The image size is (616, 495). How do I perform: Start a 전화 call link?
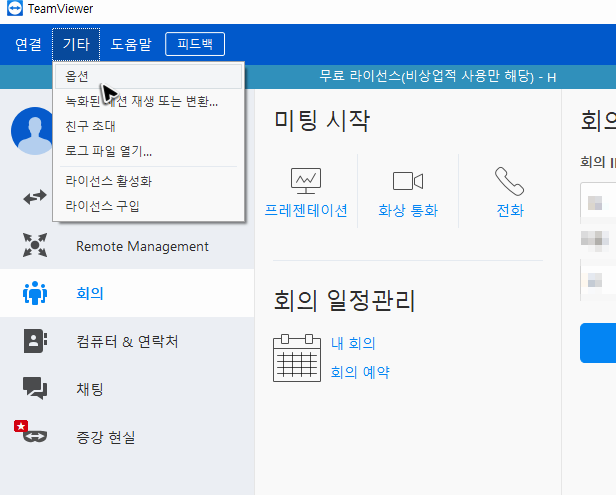click(x=510, y=211)
